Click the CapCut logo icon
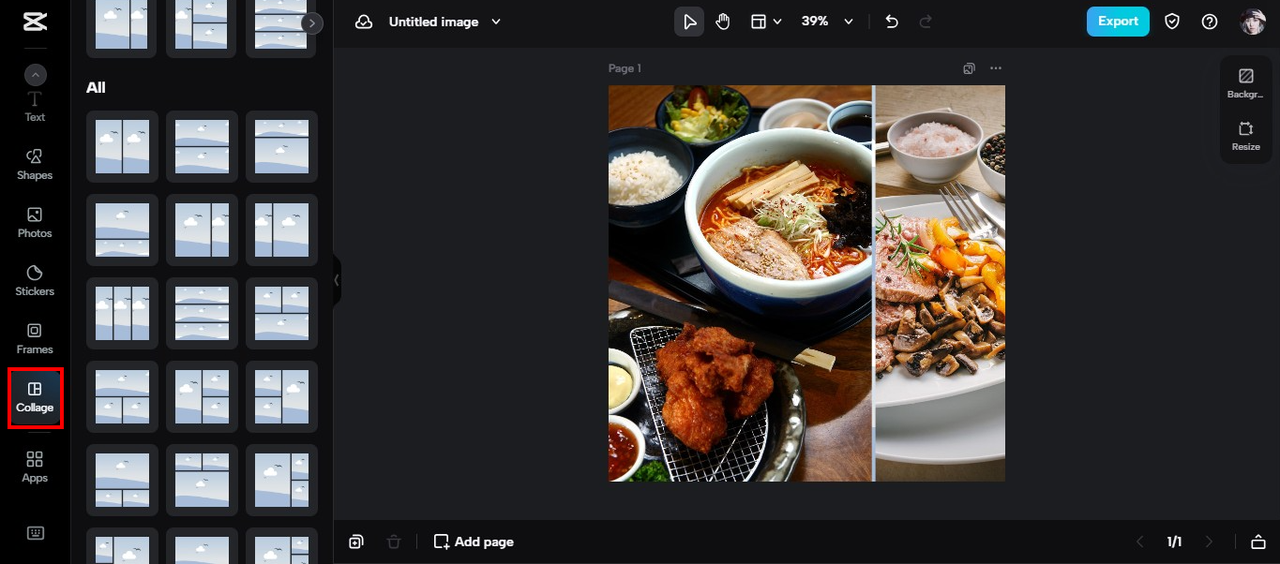The width and height of the screenshot is (1280, 564). [35, 22]
